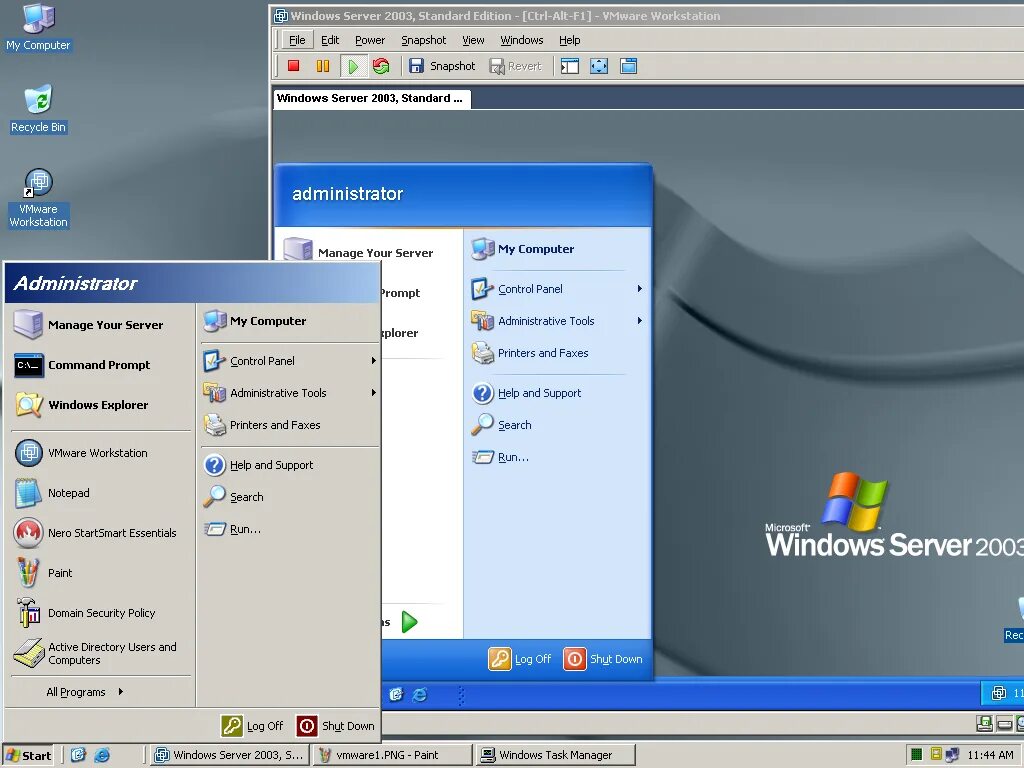This screenshot has height=768, width=1024.
Task: Click Search in guest VM Start menu
Action: point(556,424)
